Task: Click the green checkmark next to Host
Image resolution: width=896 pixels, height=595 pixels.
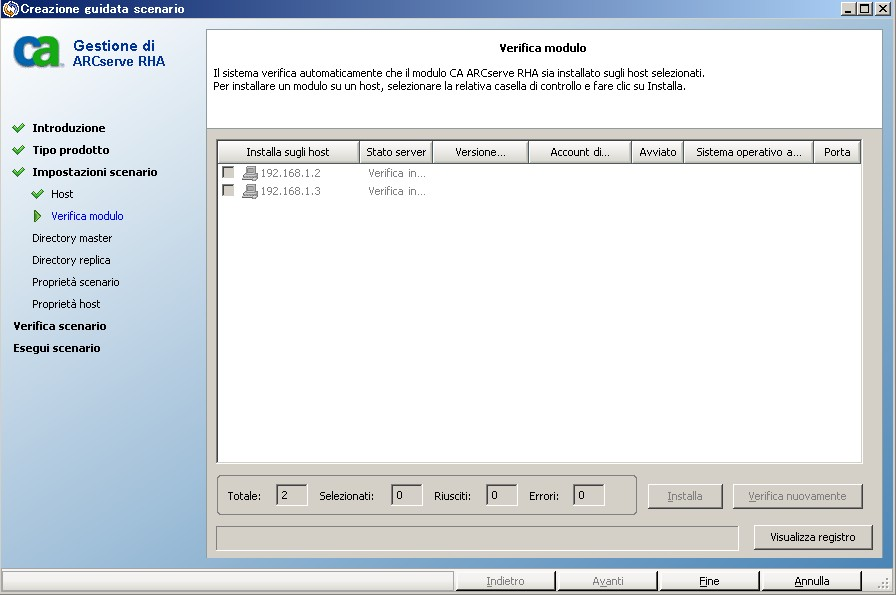Action: pos(38,195)
